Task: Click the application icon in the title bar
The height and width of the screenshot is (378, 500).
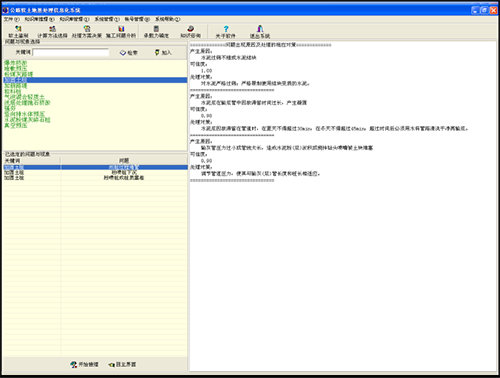Action: point(5,10)
